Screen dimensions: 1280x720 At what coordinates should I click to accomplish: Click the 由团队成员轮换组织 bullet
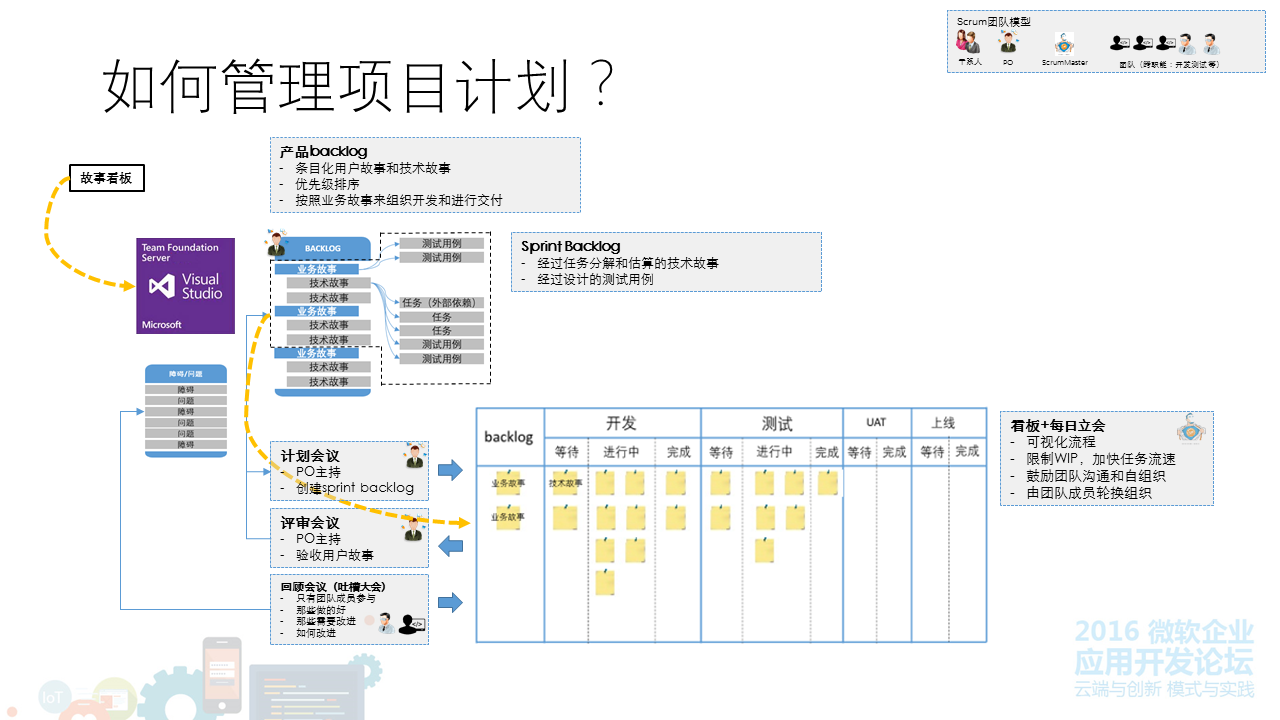[1089, 493]
